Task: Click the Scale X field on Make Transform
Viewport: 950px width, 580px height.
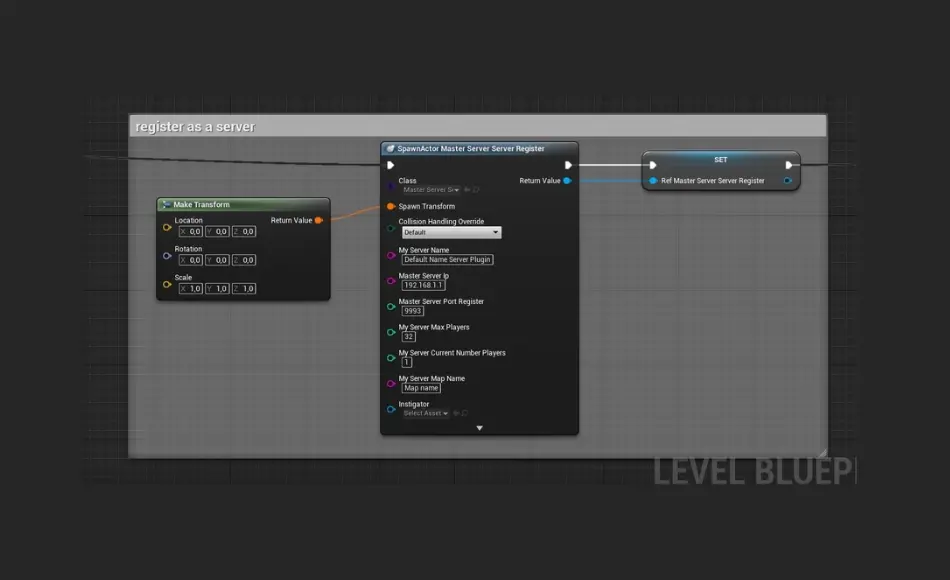Action: 192,289
